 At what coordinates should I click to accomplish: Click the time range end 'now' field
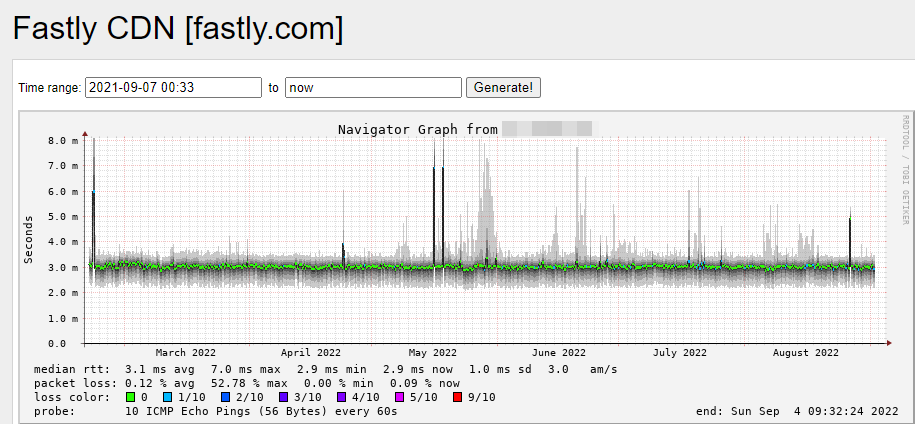373,87
